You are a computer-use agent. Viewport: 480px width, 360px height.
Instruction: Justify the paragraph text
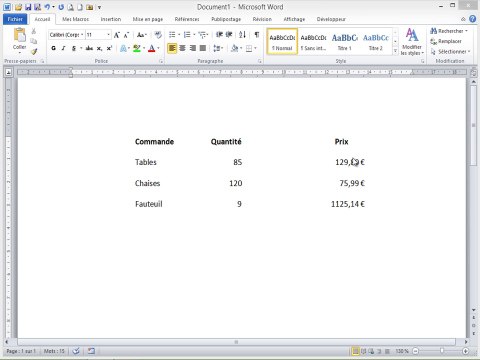pyautogui.click(x=203, y=48)
